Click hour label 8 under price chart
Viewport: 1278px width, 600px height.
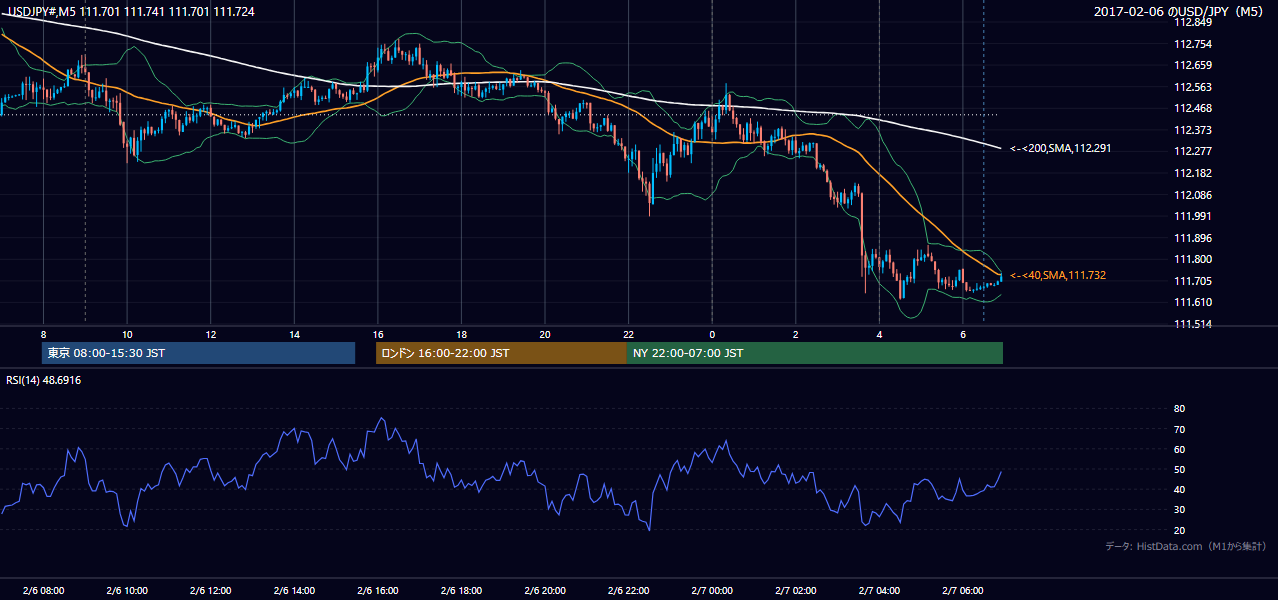43,334
